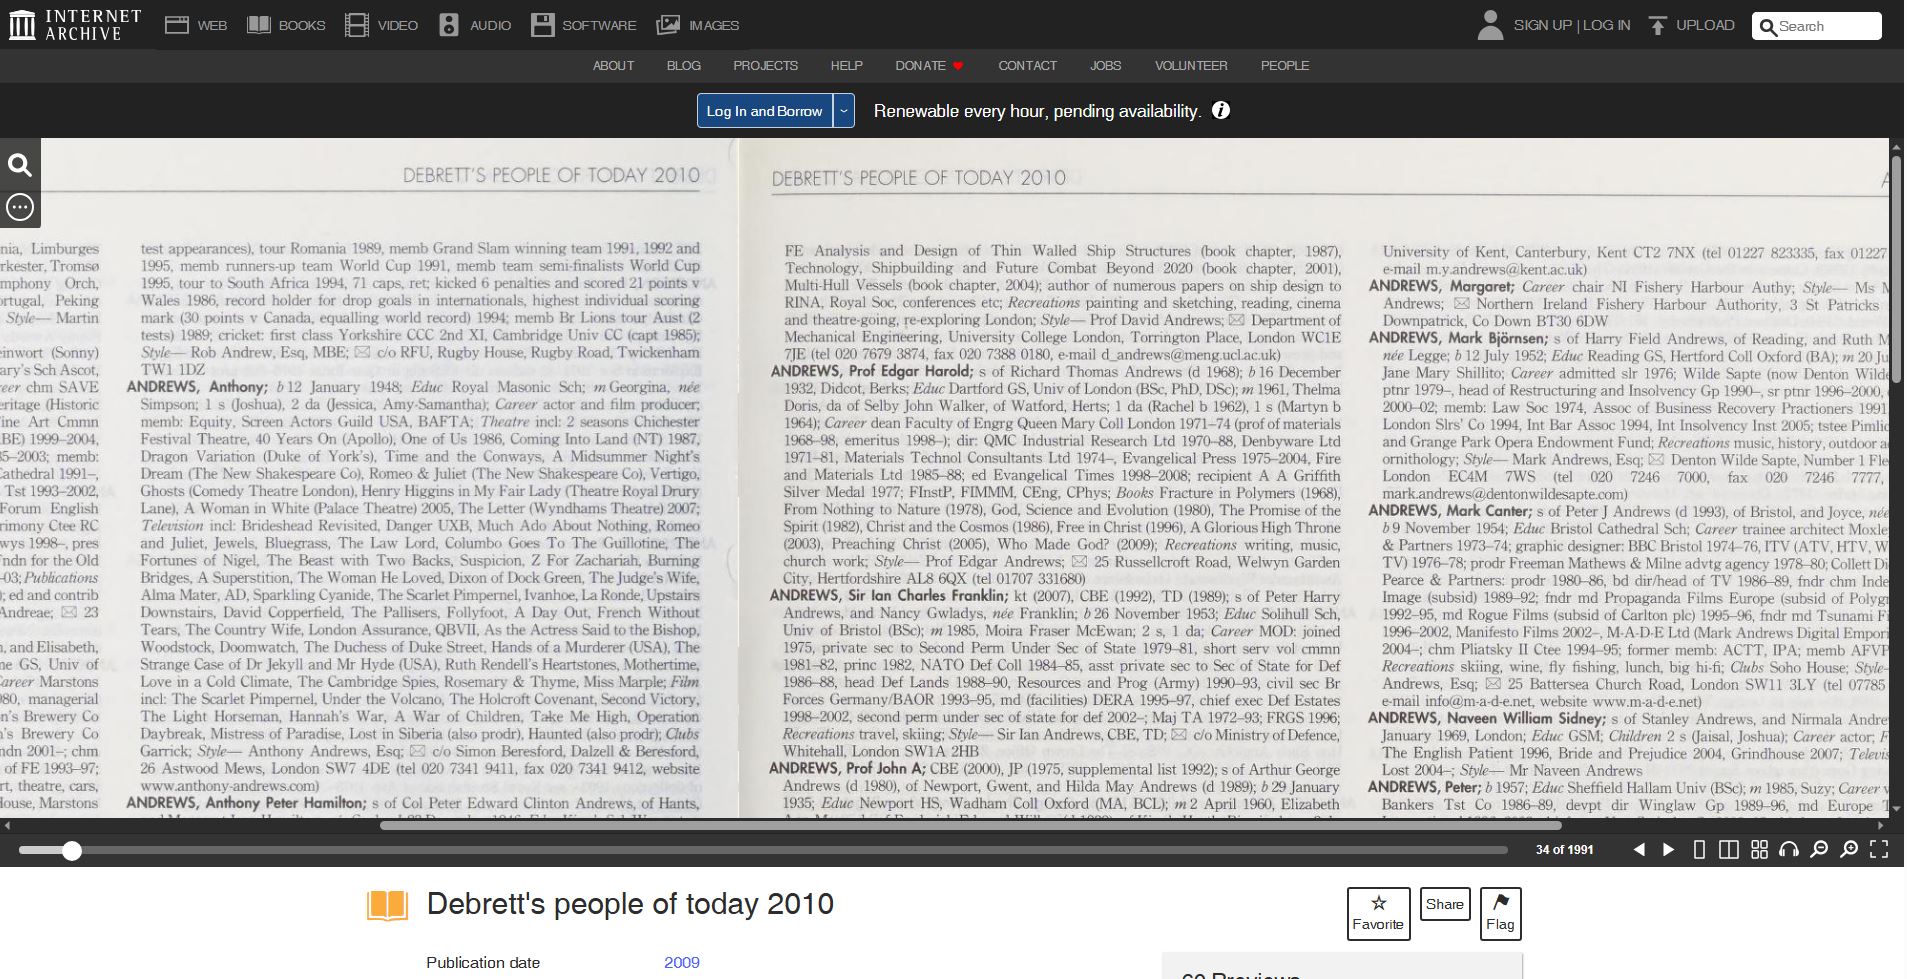Select the Upload arrow icon
Image resolution: width=1907 pixels, height=979 pixels.
click(x=1658, y=25)
